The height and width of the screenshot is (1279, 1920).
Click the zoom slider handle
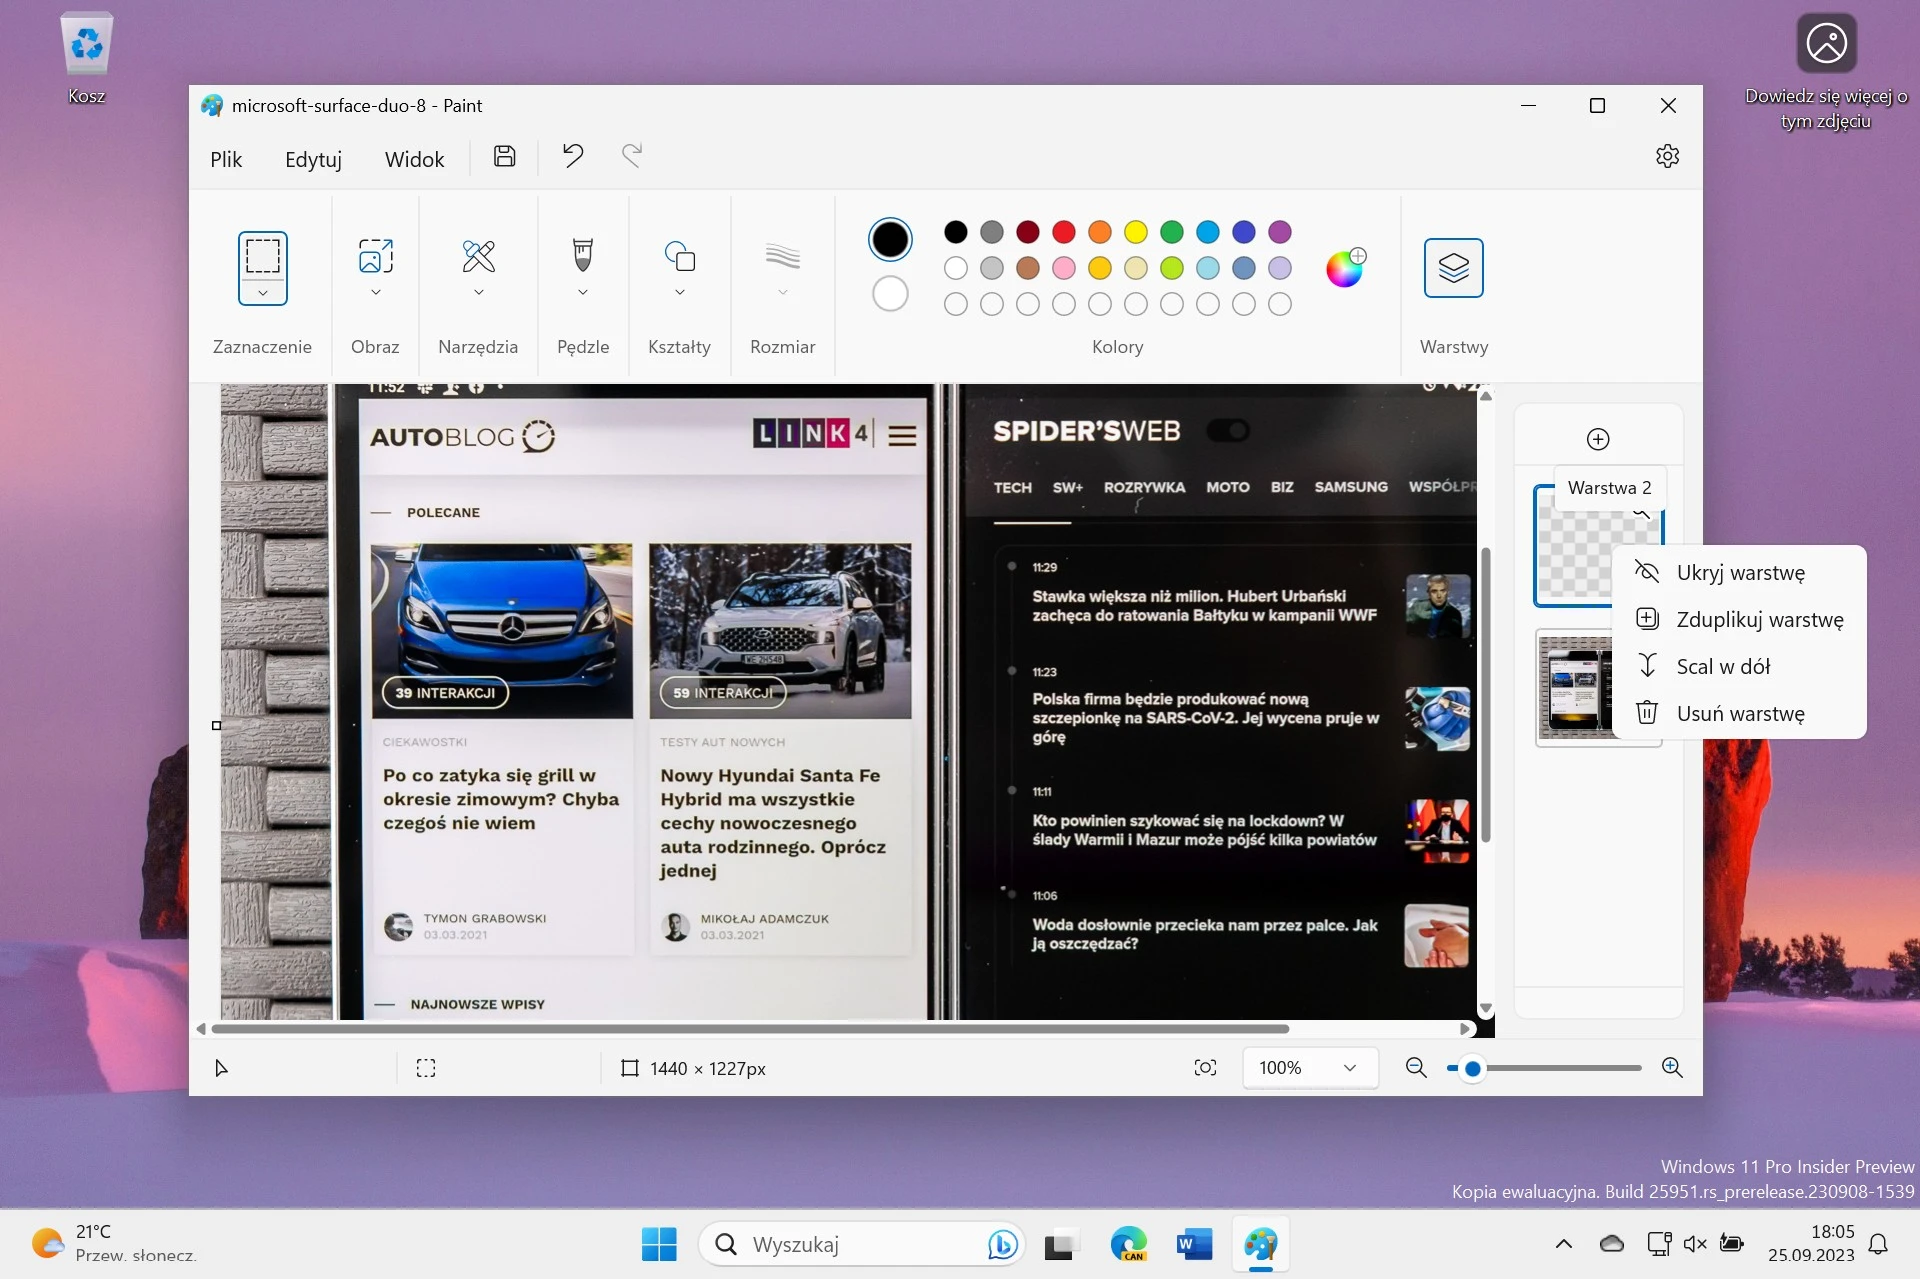point(1472,1068)
